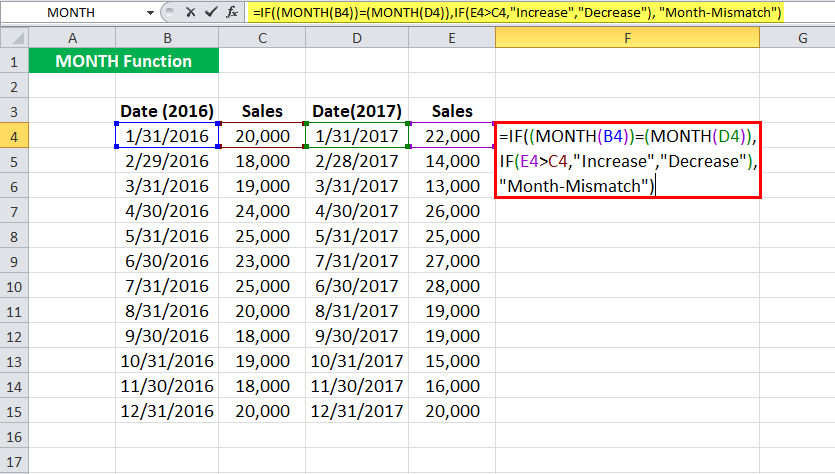The height and width of the screenshot is (474, 835).
Task: Select row 16 header
Action: click(x=14, y=437)
